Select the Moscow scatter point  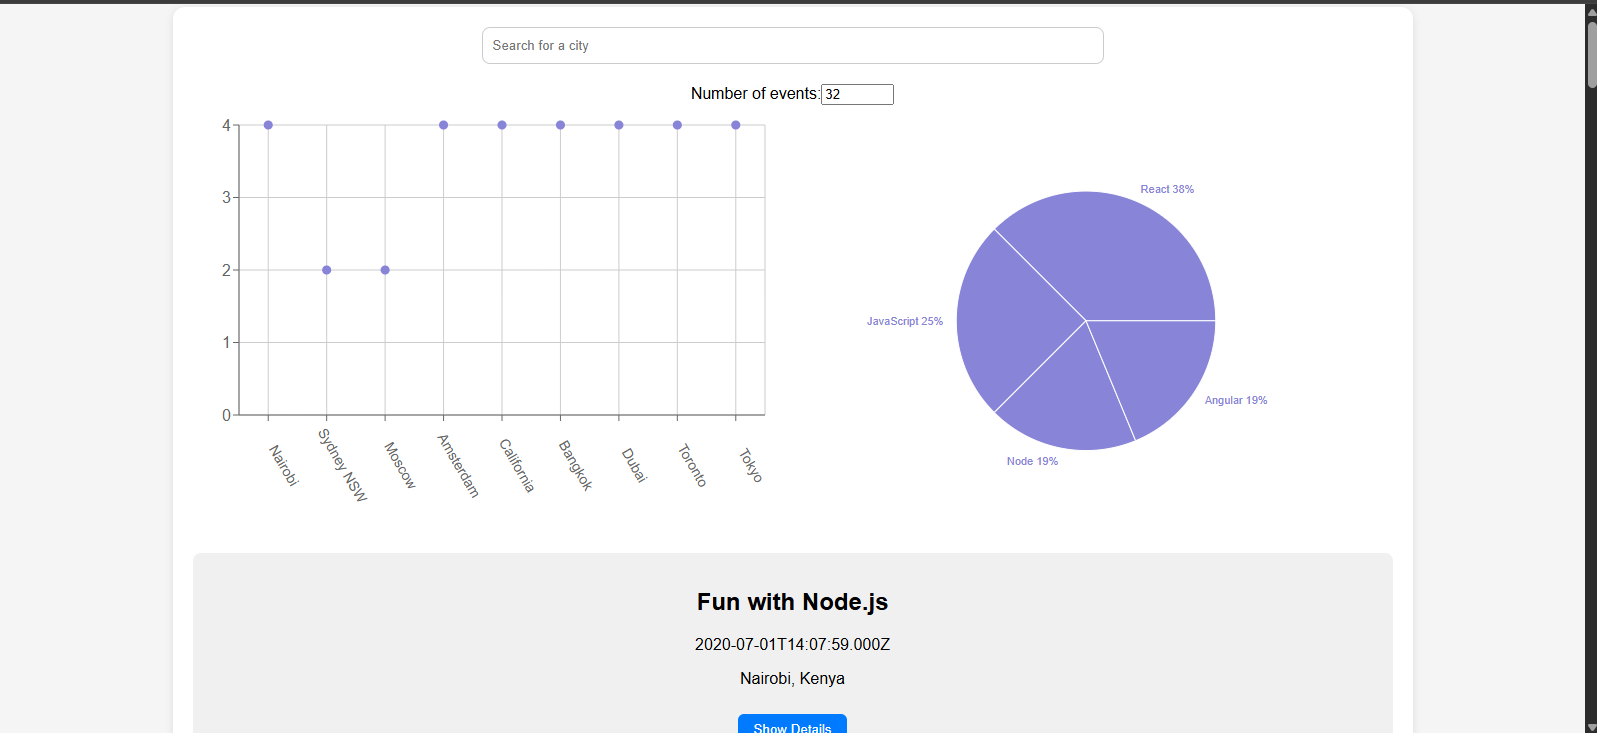tap(385, 270)
